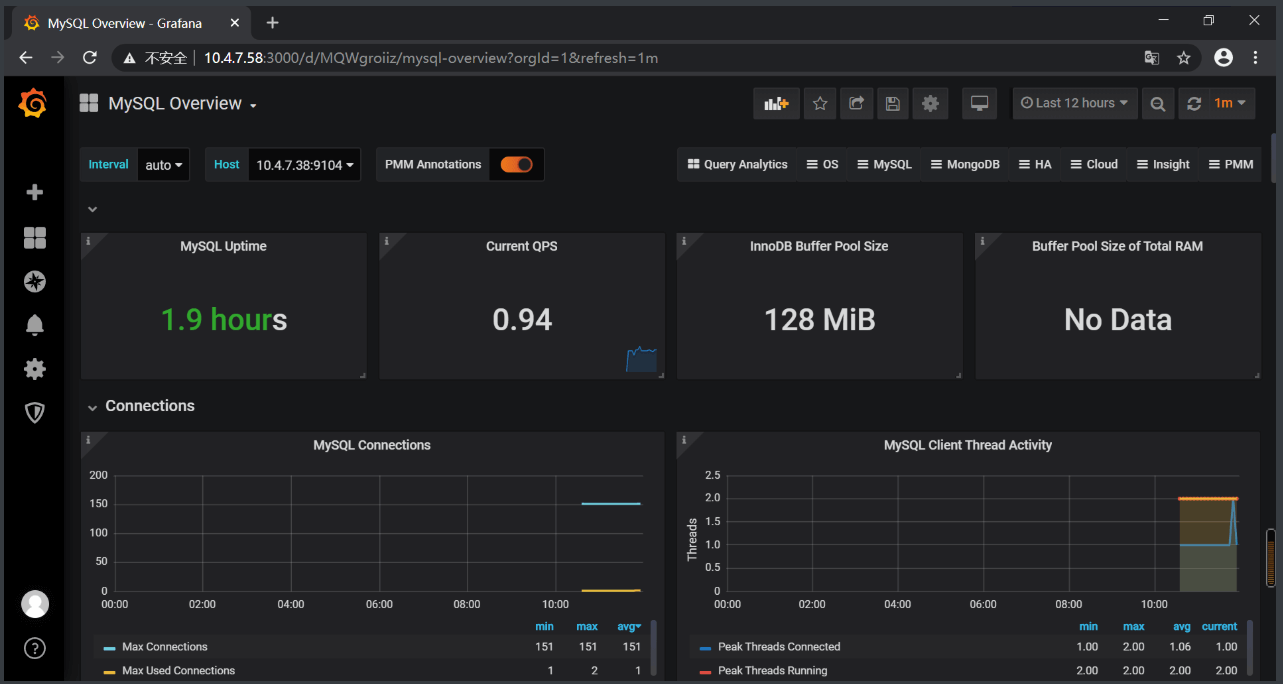Sort Thread Activity legend by current column
The height and width of the screenshot is (684, 1283).
[1219, 627]
